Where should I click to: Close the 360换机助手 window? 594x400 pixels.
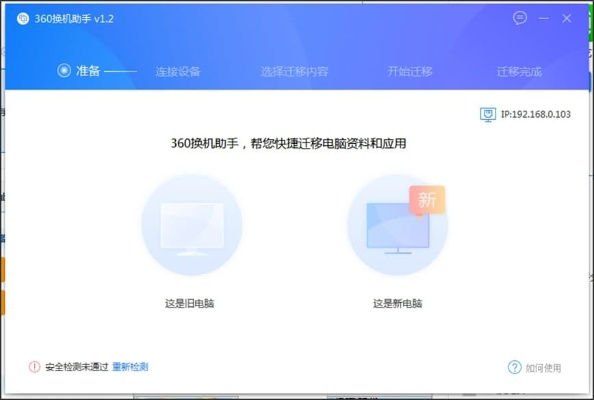[567, 18]
